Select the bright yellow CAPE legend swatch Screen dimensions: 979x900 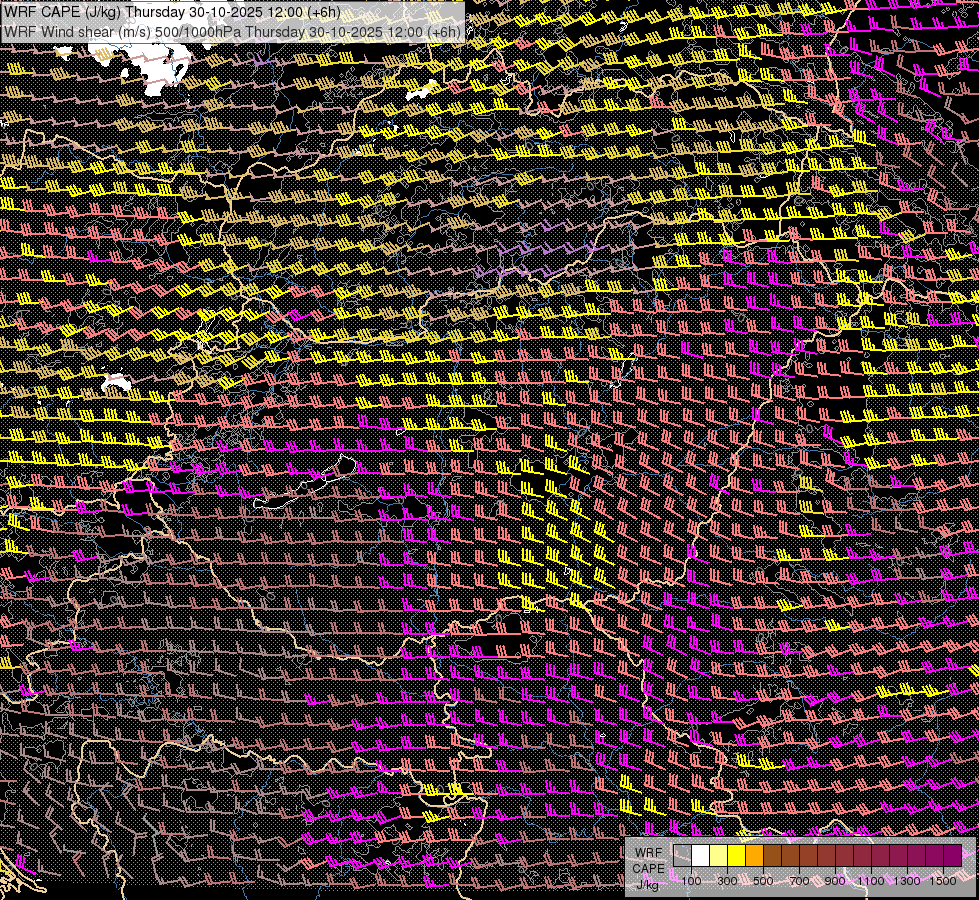tap(737, 855)
